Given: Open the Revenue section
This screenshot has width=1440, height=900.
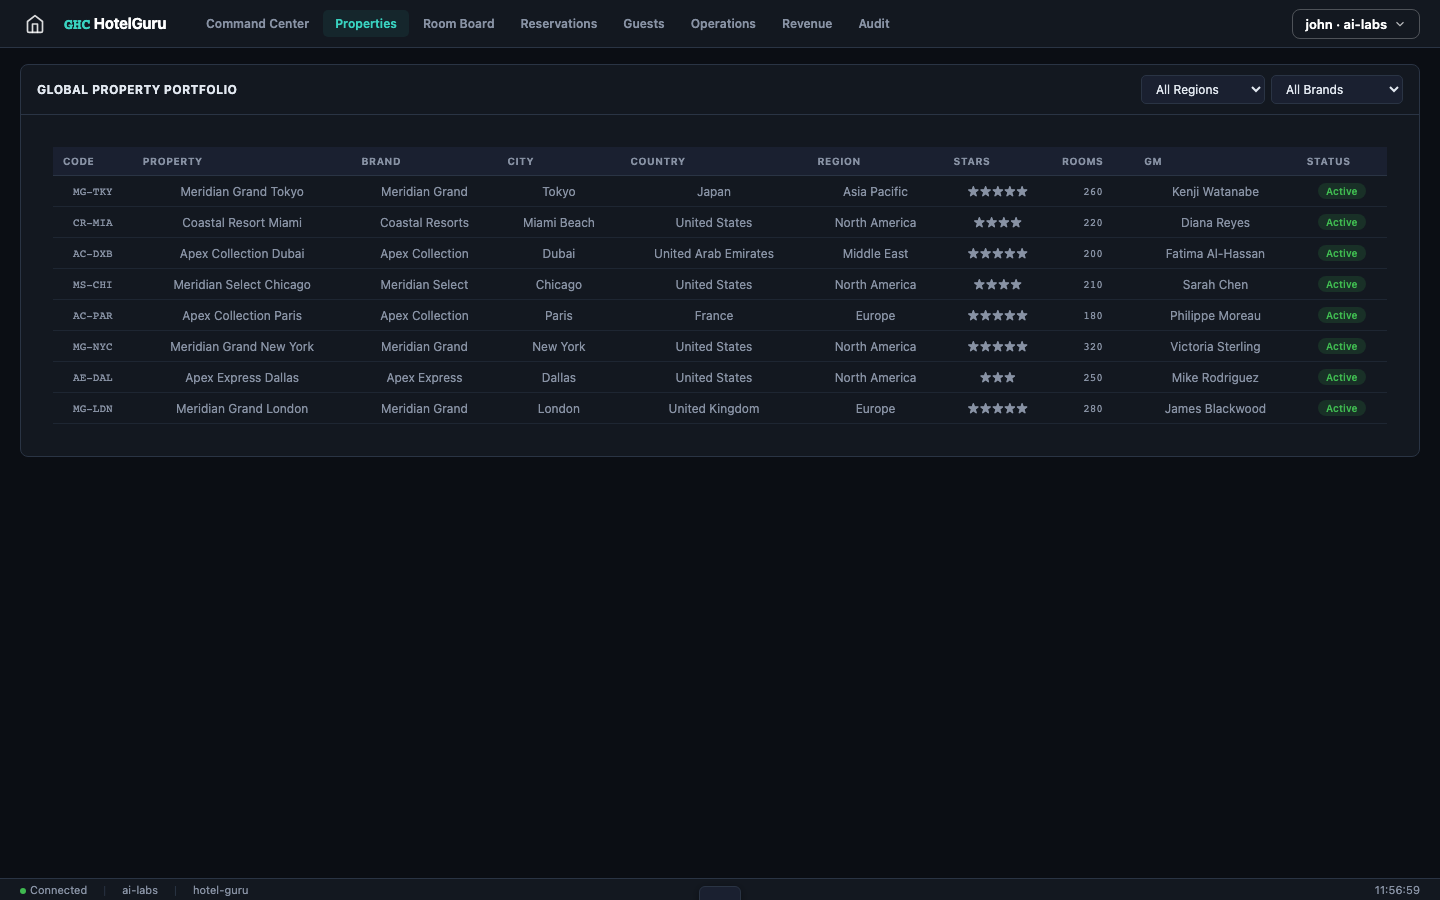Looking at the screenshot, I should coord(807,23).
